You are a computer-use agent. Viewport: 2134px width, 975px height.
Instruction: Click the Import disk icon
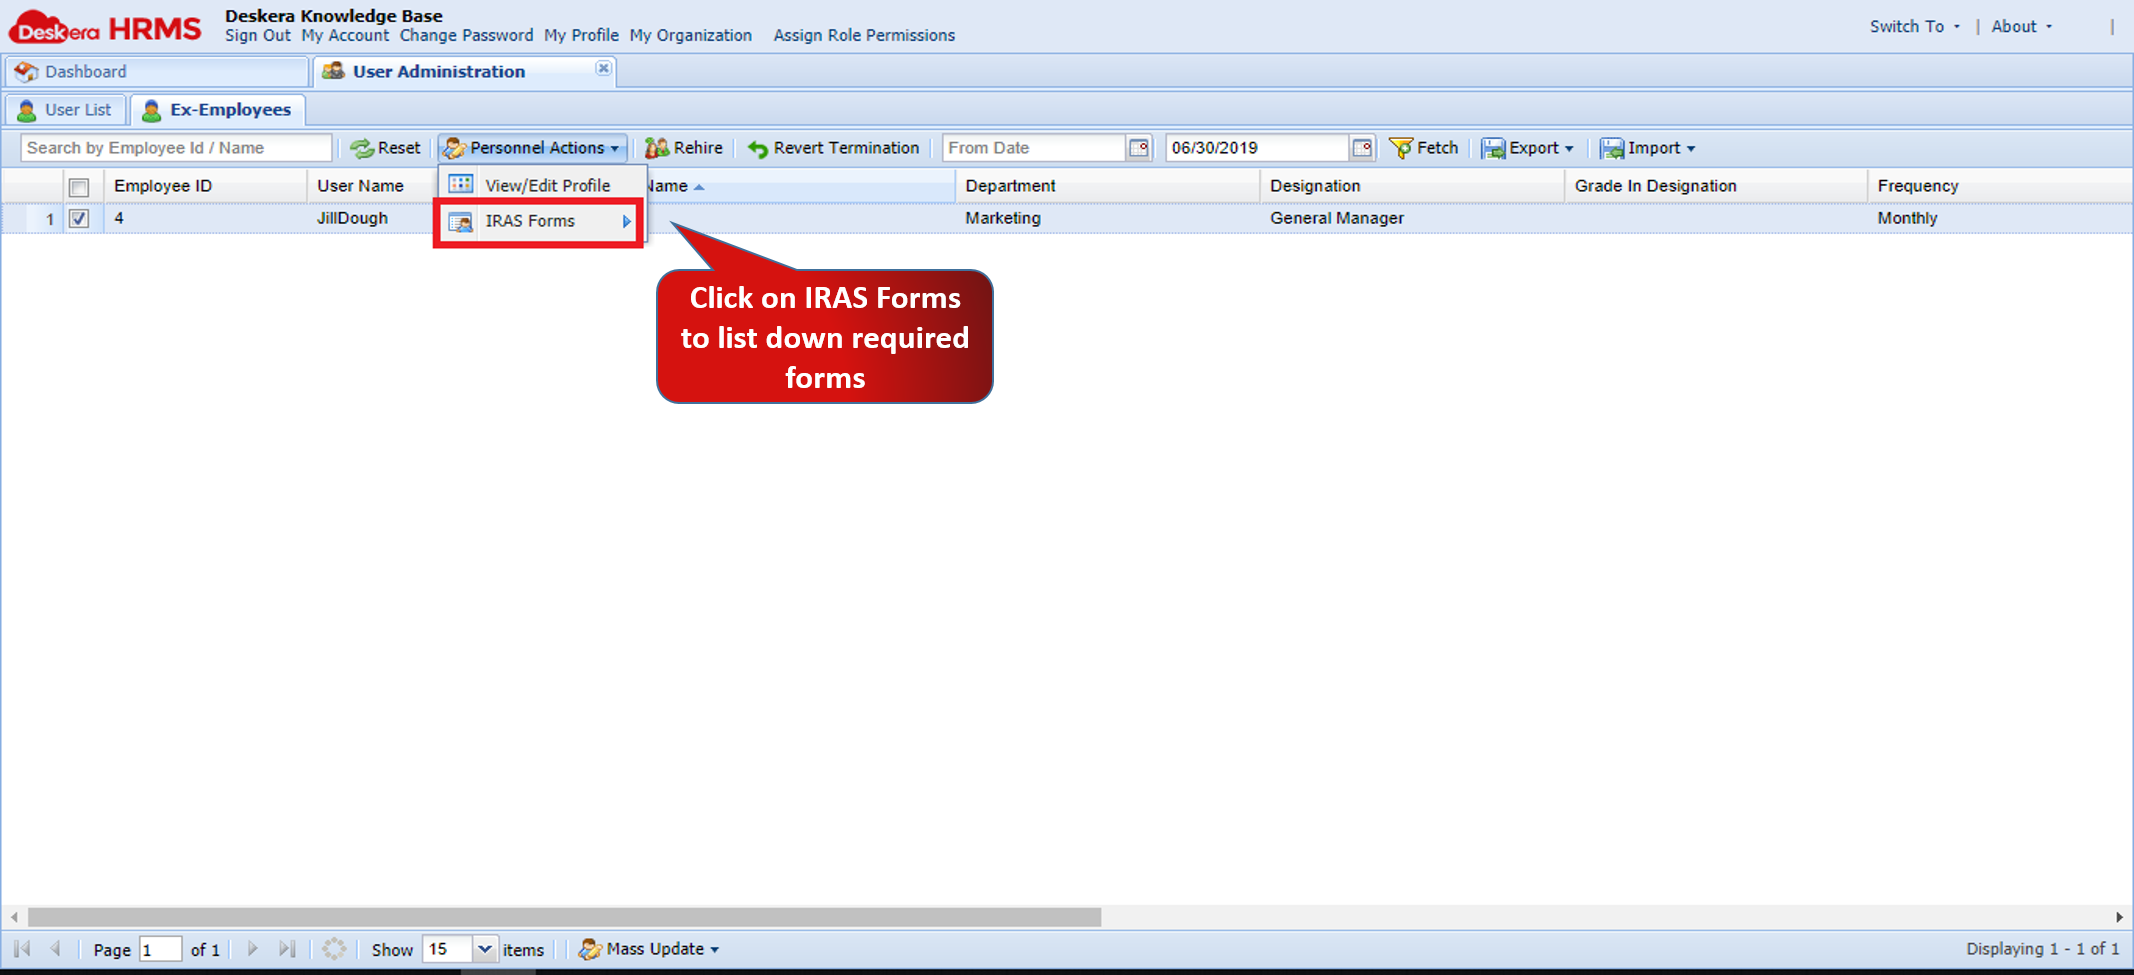click(1611, 149)
